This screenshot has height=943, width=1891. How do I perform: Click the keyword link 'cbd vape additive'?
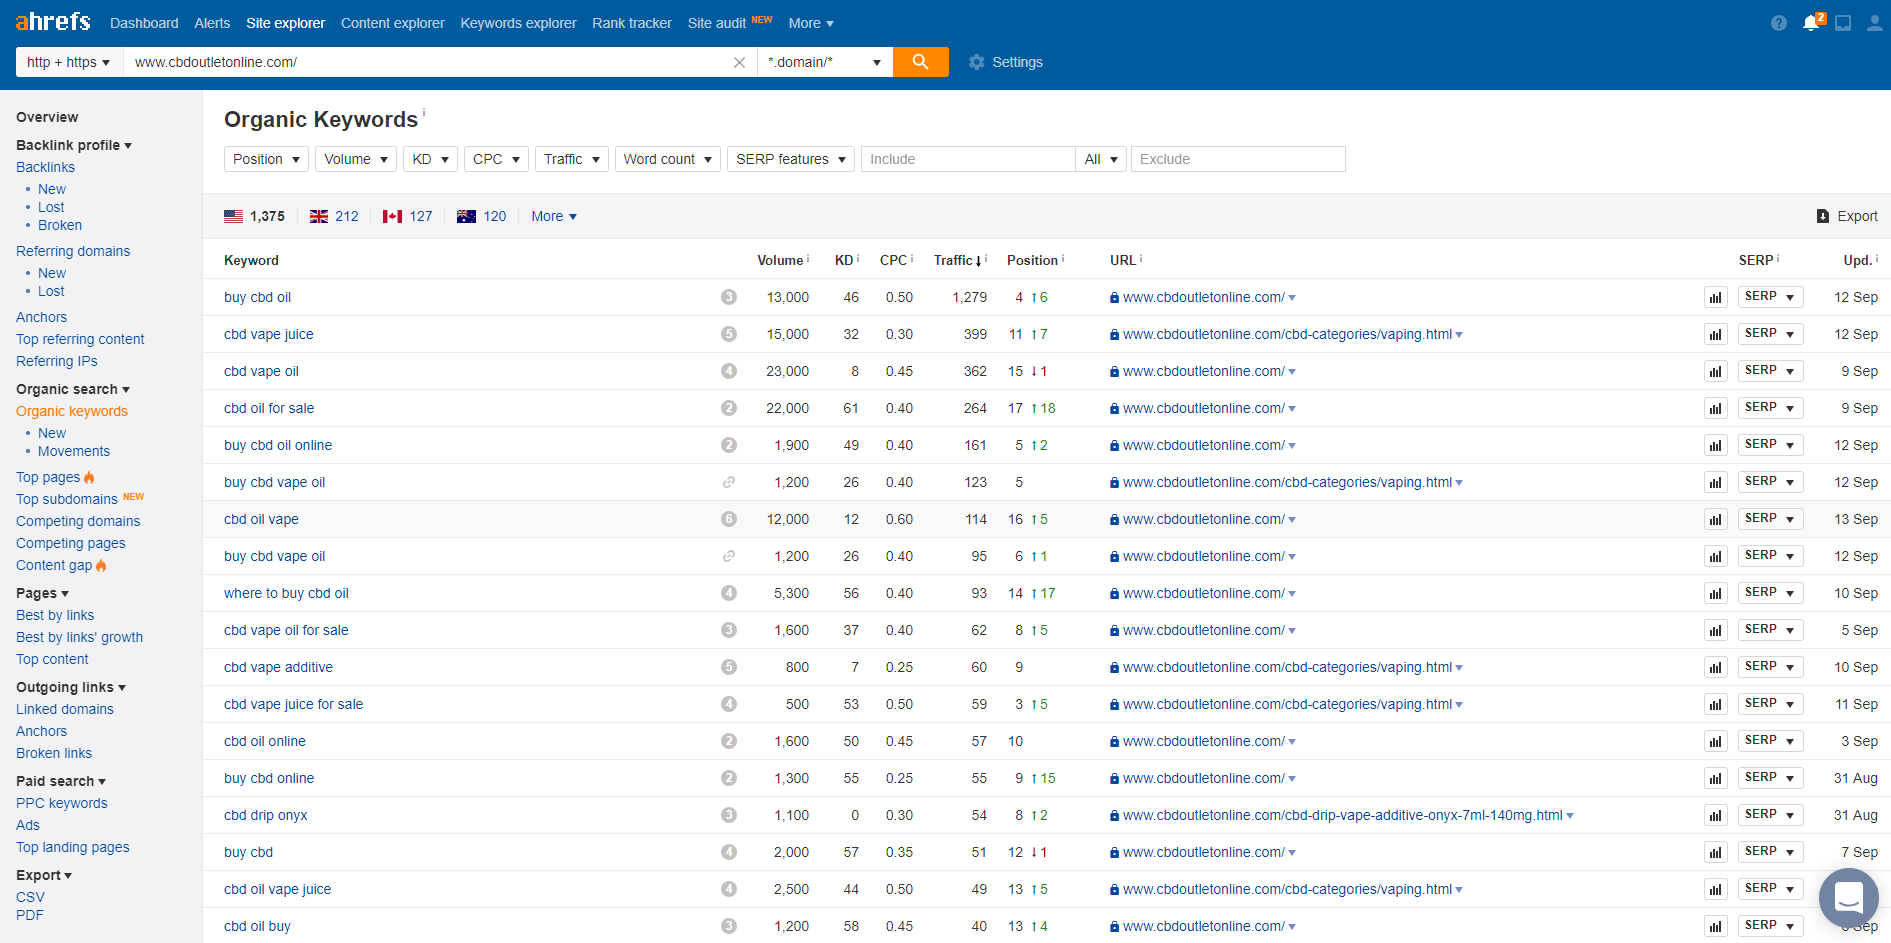(x=278, y=667)
